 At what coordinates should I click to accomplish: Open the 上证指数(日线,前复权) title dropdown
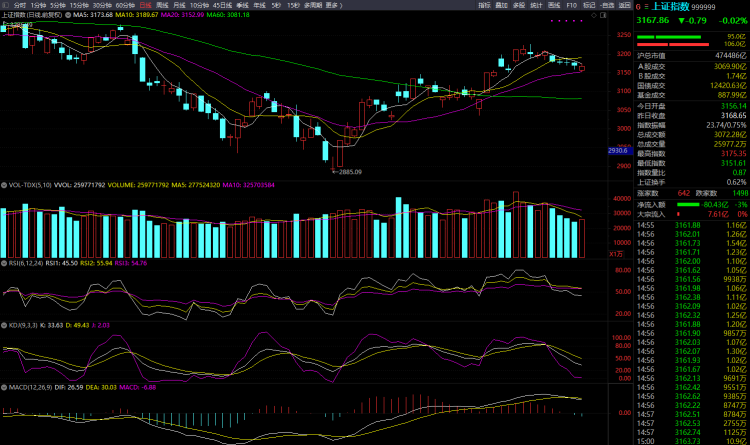(x=30, y=16)
